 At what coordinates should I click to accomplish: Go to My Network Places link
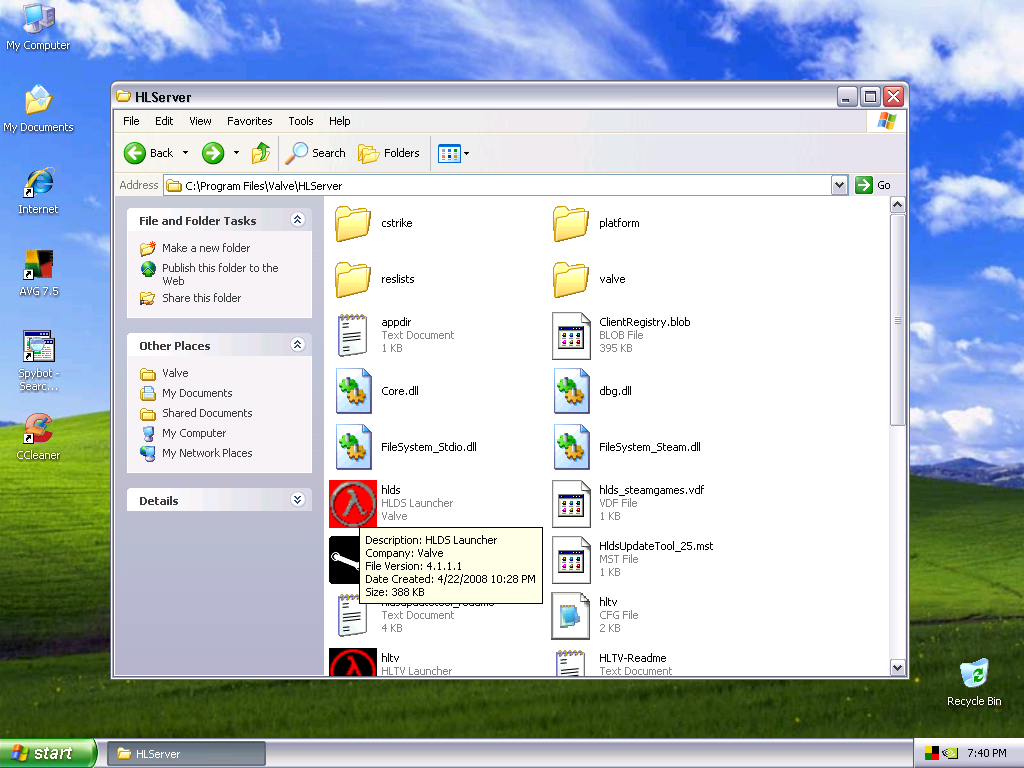click(207, 453)
